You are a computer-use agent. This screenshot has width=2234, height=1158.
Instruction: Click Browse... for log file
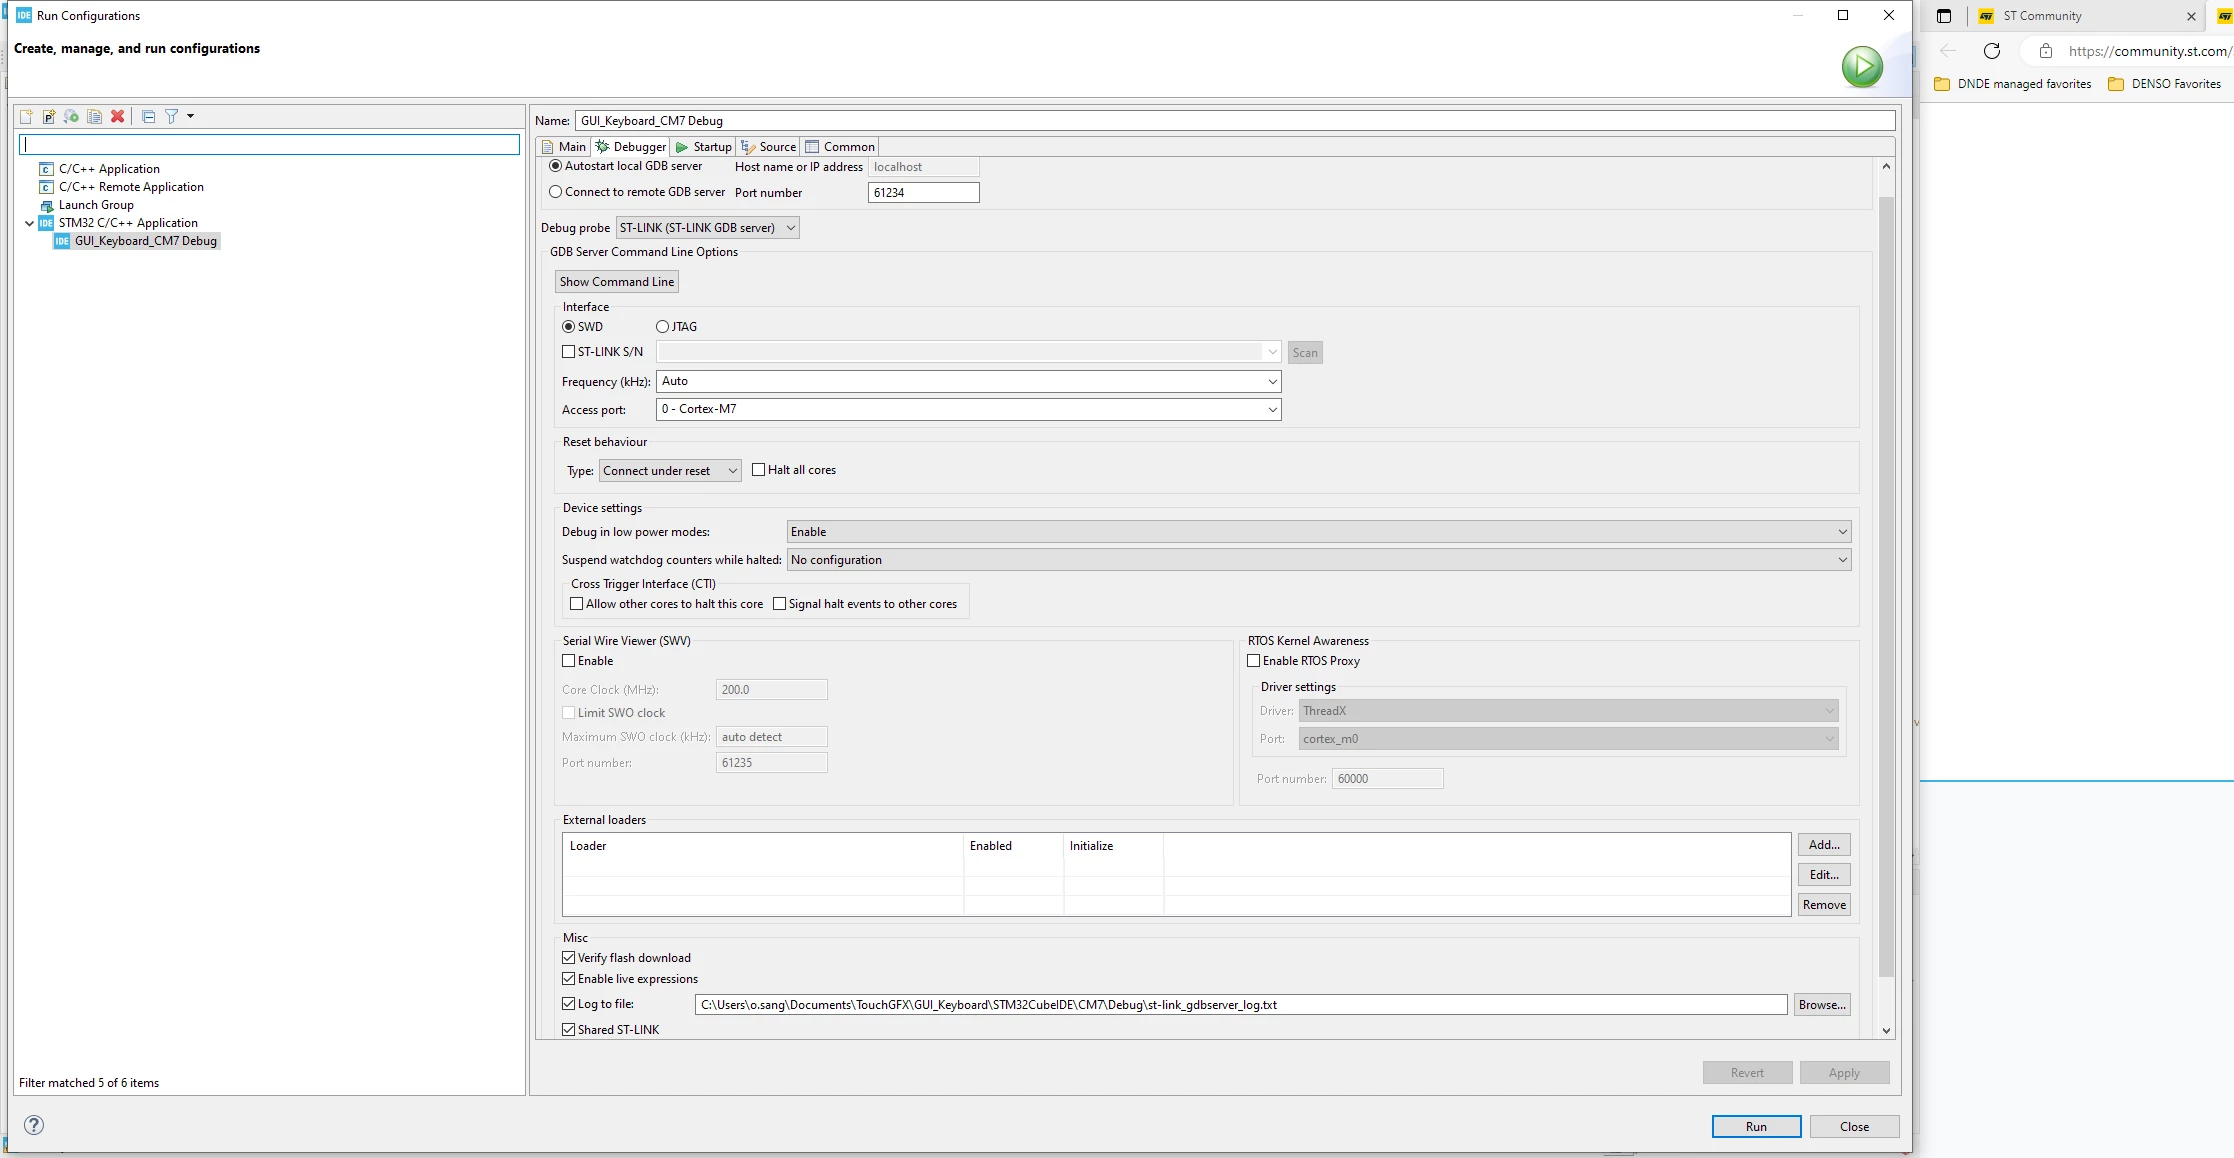(x=1822, y=1005)
